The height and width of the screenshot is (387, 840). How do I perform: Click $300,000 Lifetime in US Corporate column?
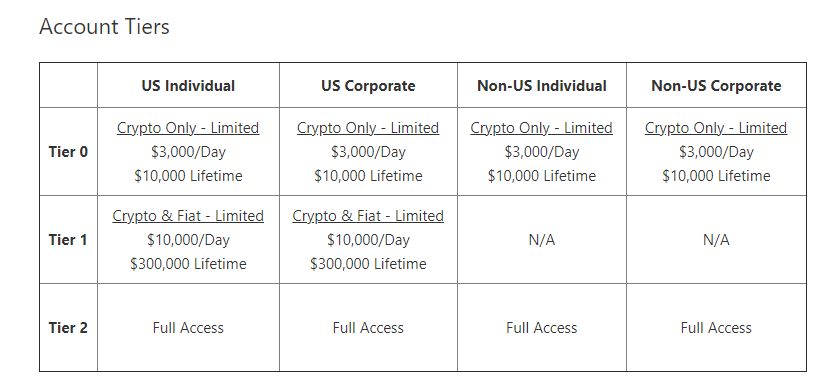pyautogui.click(x=368, y=264)
